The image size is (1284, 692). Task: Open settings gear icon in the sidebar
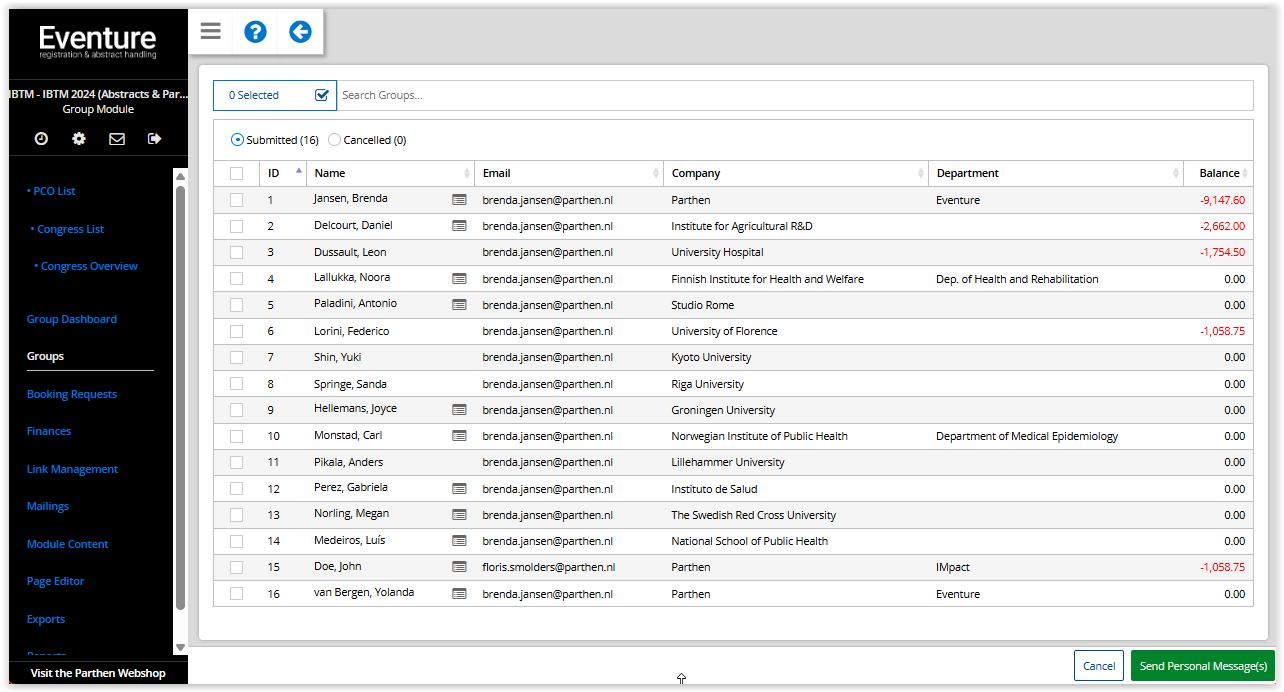coord(79,139)
